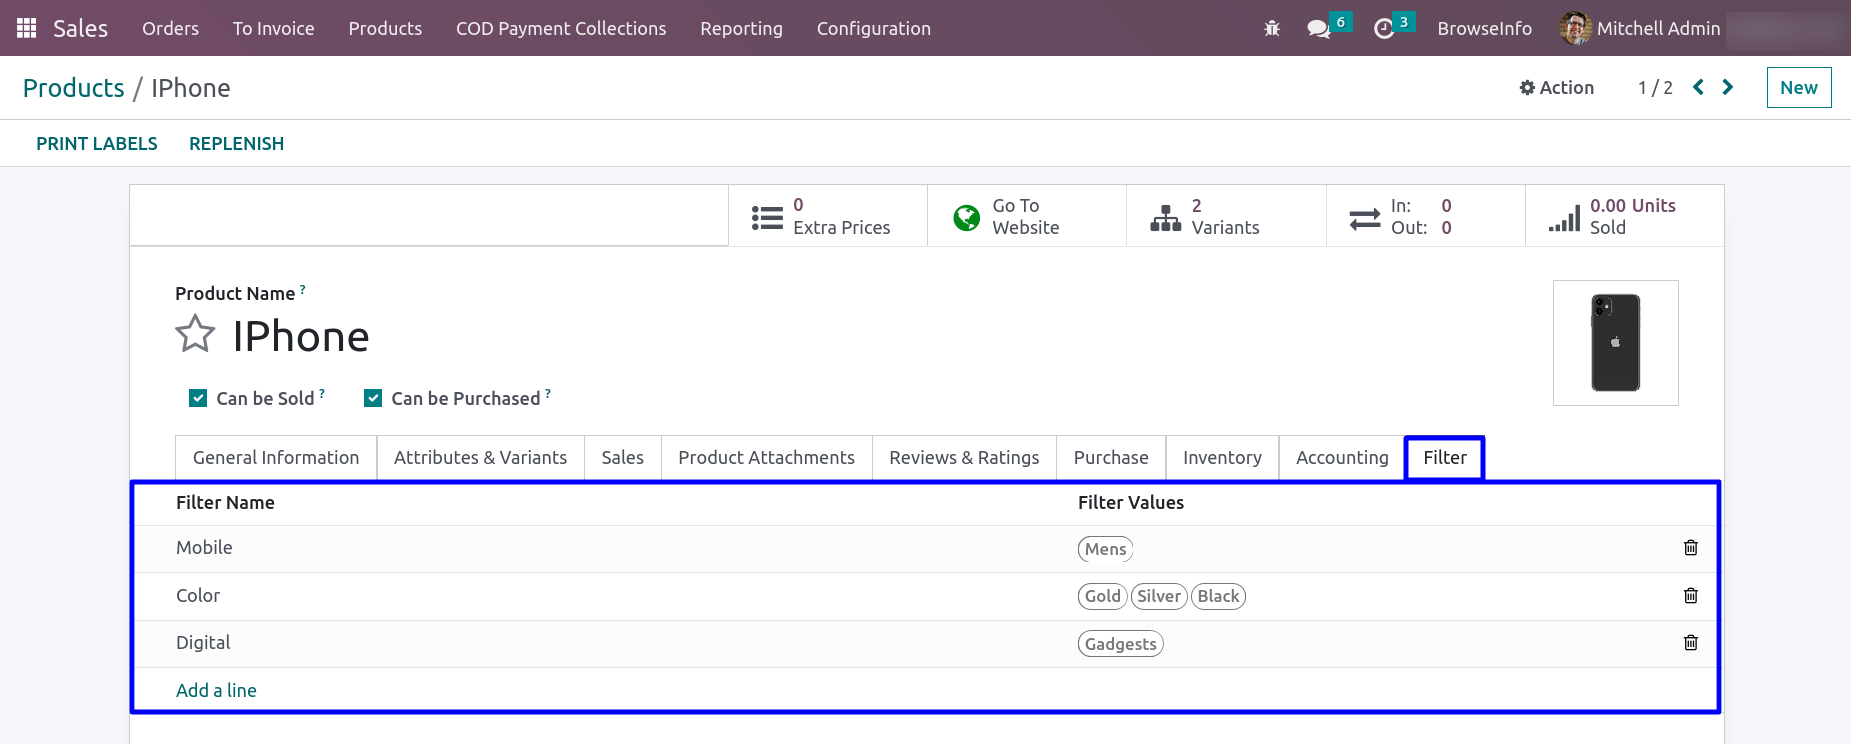This screenshot has width=1851, height=744.
Task: Delete the Mobile filter row
Action: tap(1690, 547)
